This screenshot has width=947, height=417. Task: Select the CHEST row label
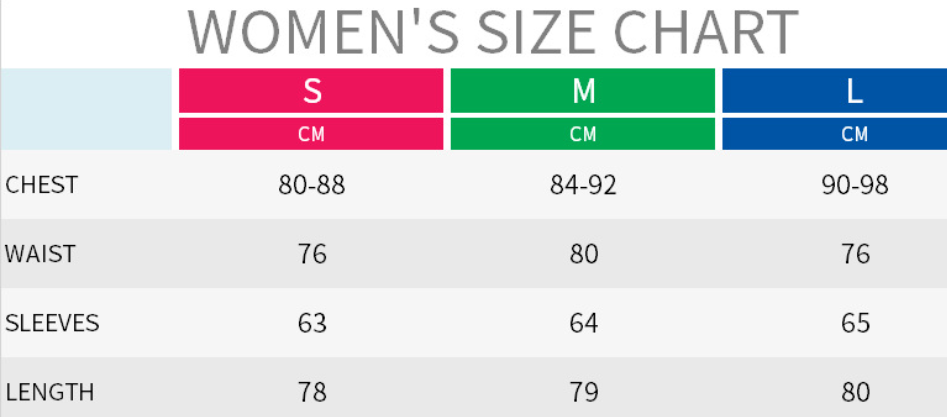(x=41, y=185)
